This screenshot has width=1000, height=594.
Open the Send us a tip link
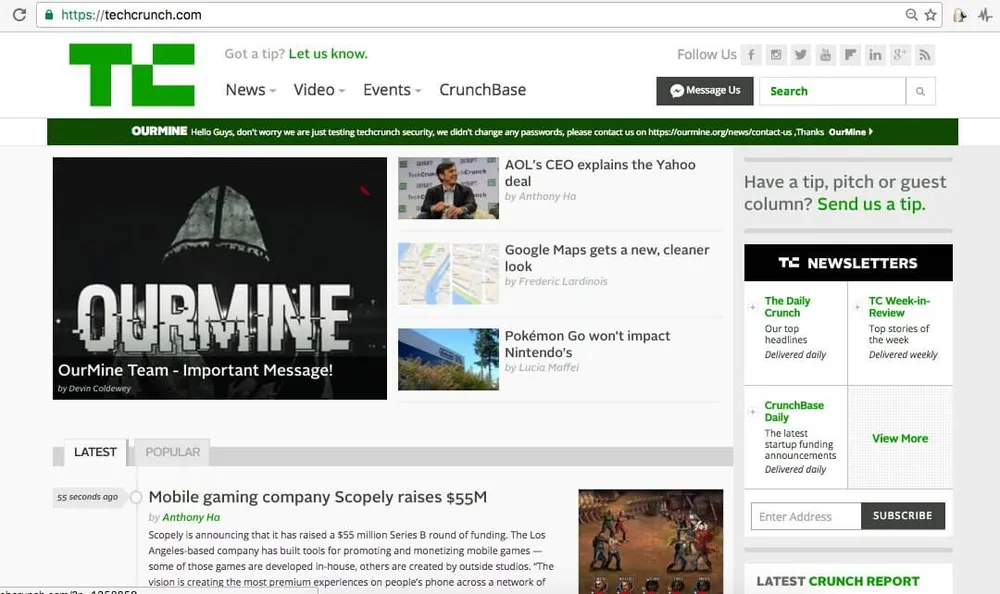873,204
